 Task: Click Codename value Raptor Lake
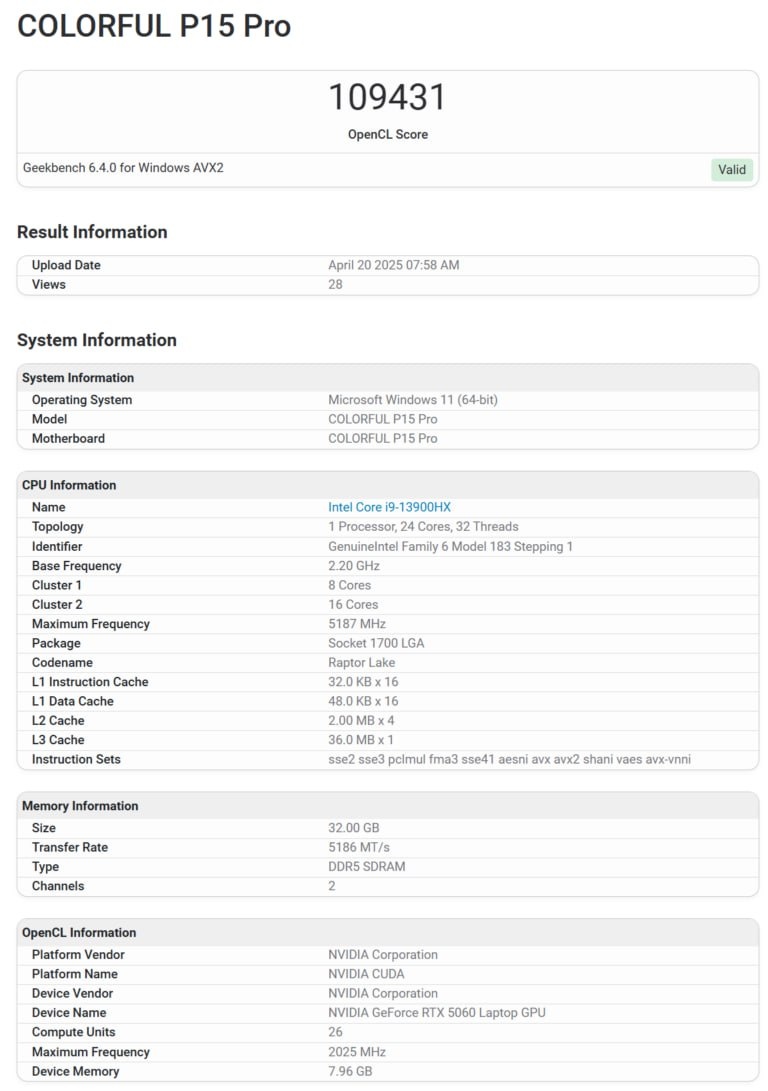[x=362, y=663]
